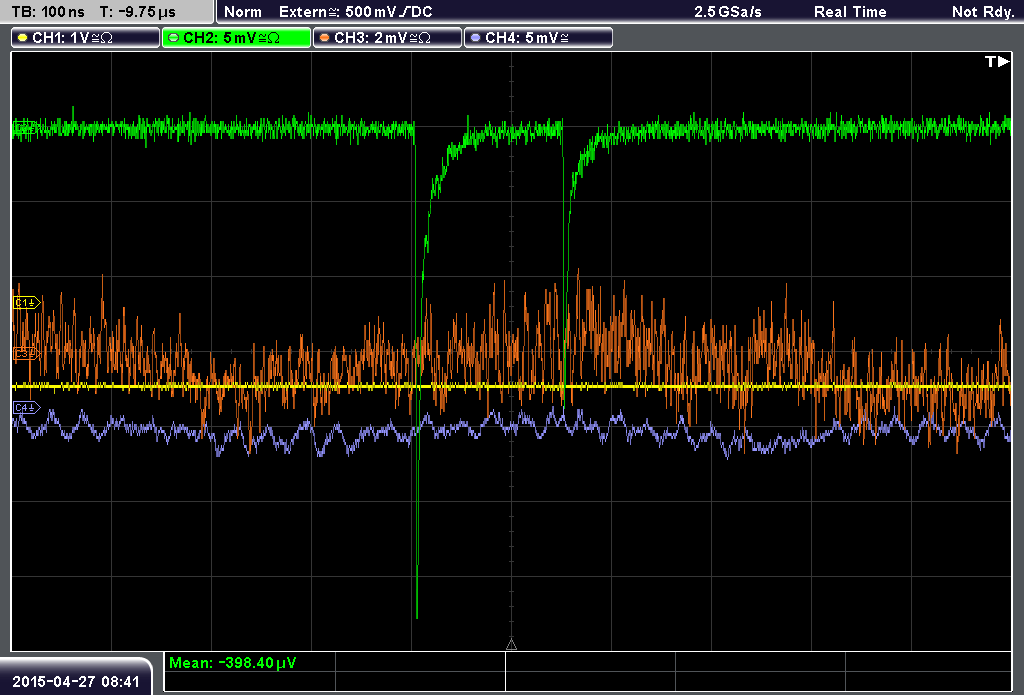
Task: Click the 2.5 GSa/s sample rate readout
Action: coord(728,12)
